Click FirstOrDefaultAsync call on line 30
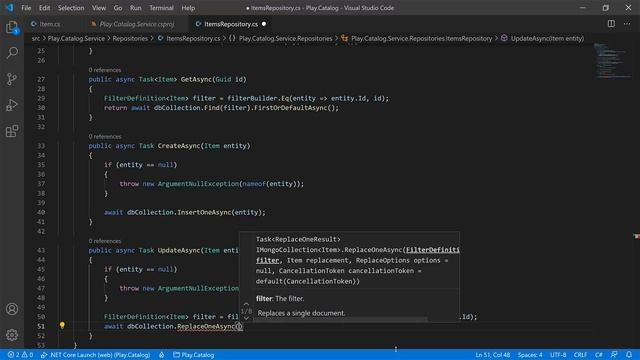 coord(292,108)
